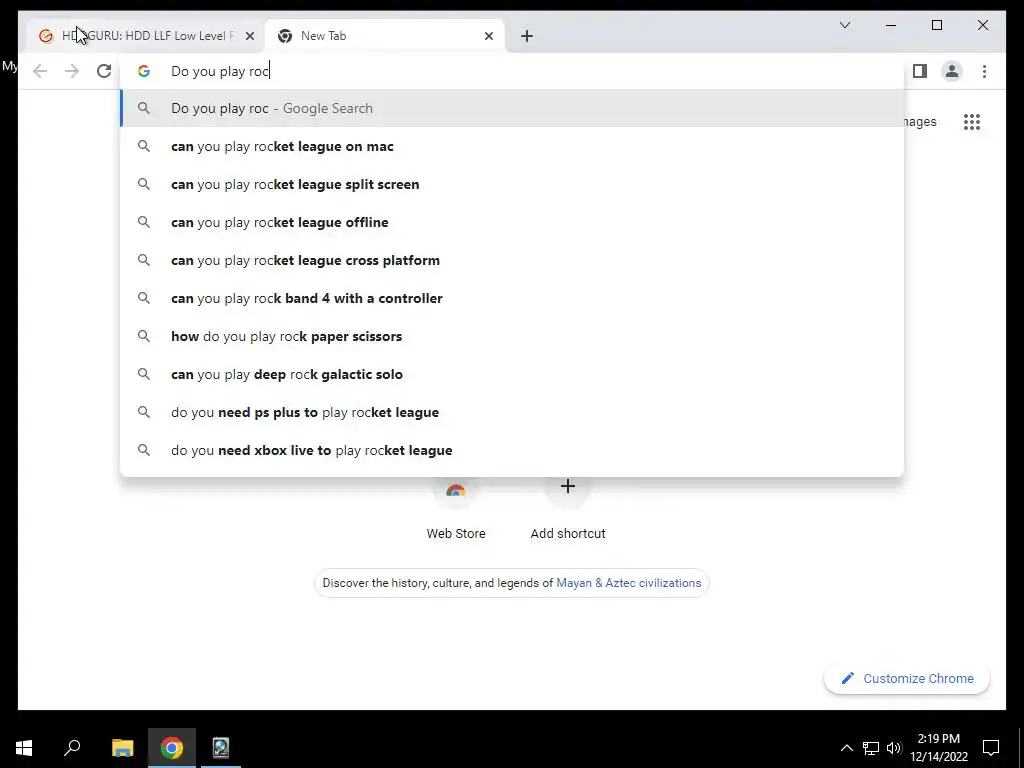Open the Mayan & Aztec civilizations link

click(628, 583)
